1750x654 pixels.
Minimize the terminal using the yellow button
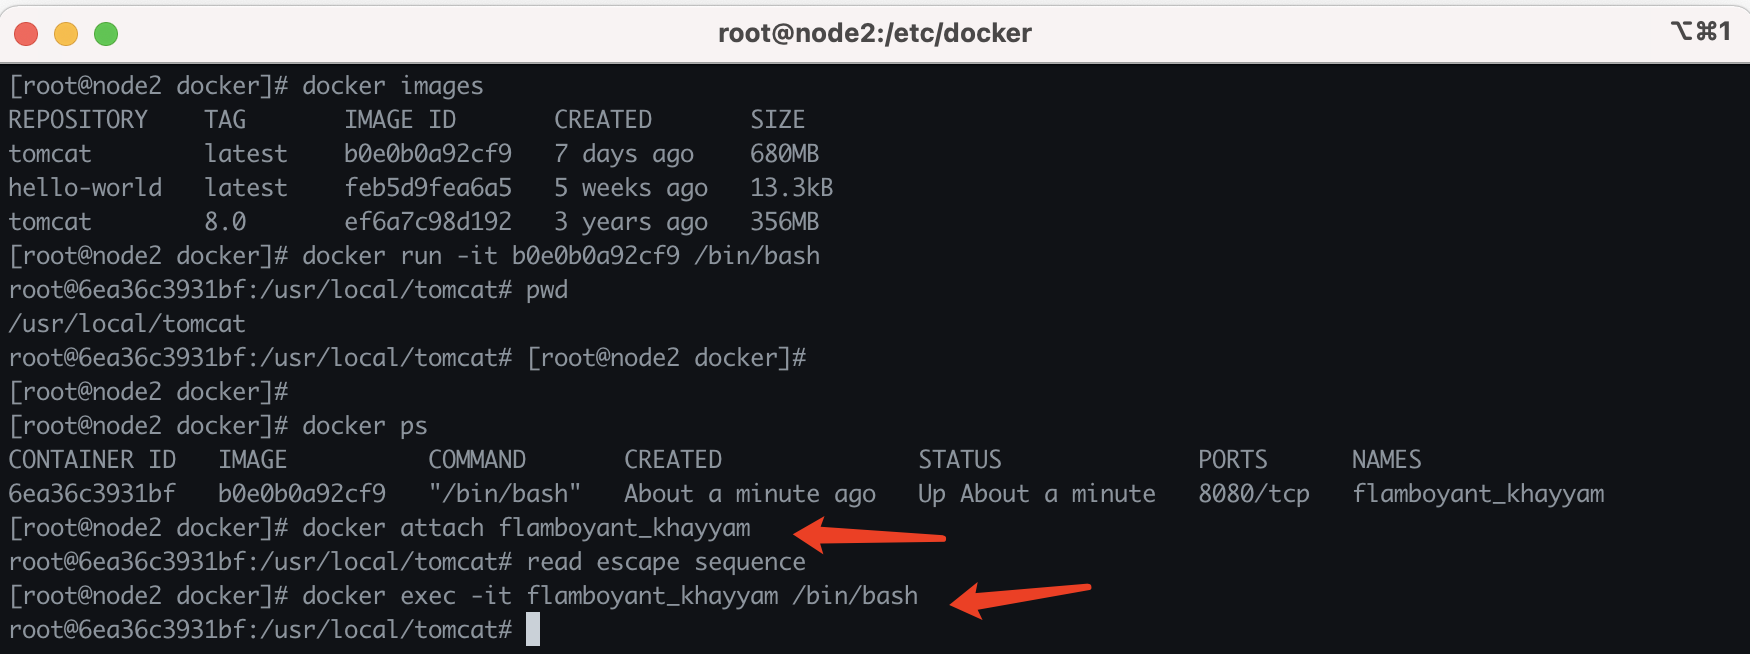coord(66,34)
